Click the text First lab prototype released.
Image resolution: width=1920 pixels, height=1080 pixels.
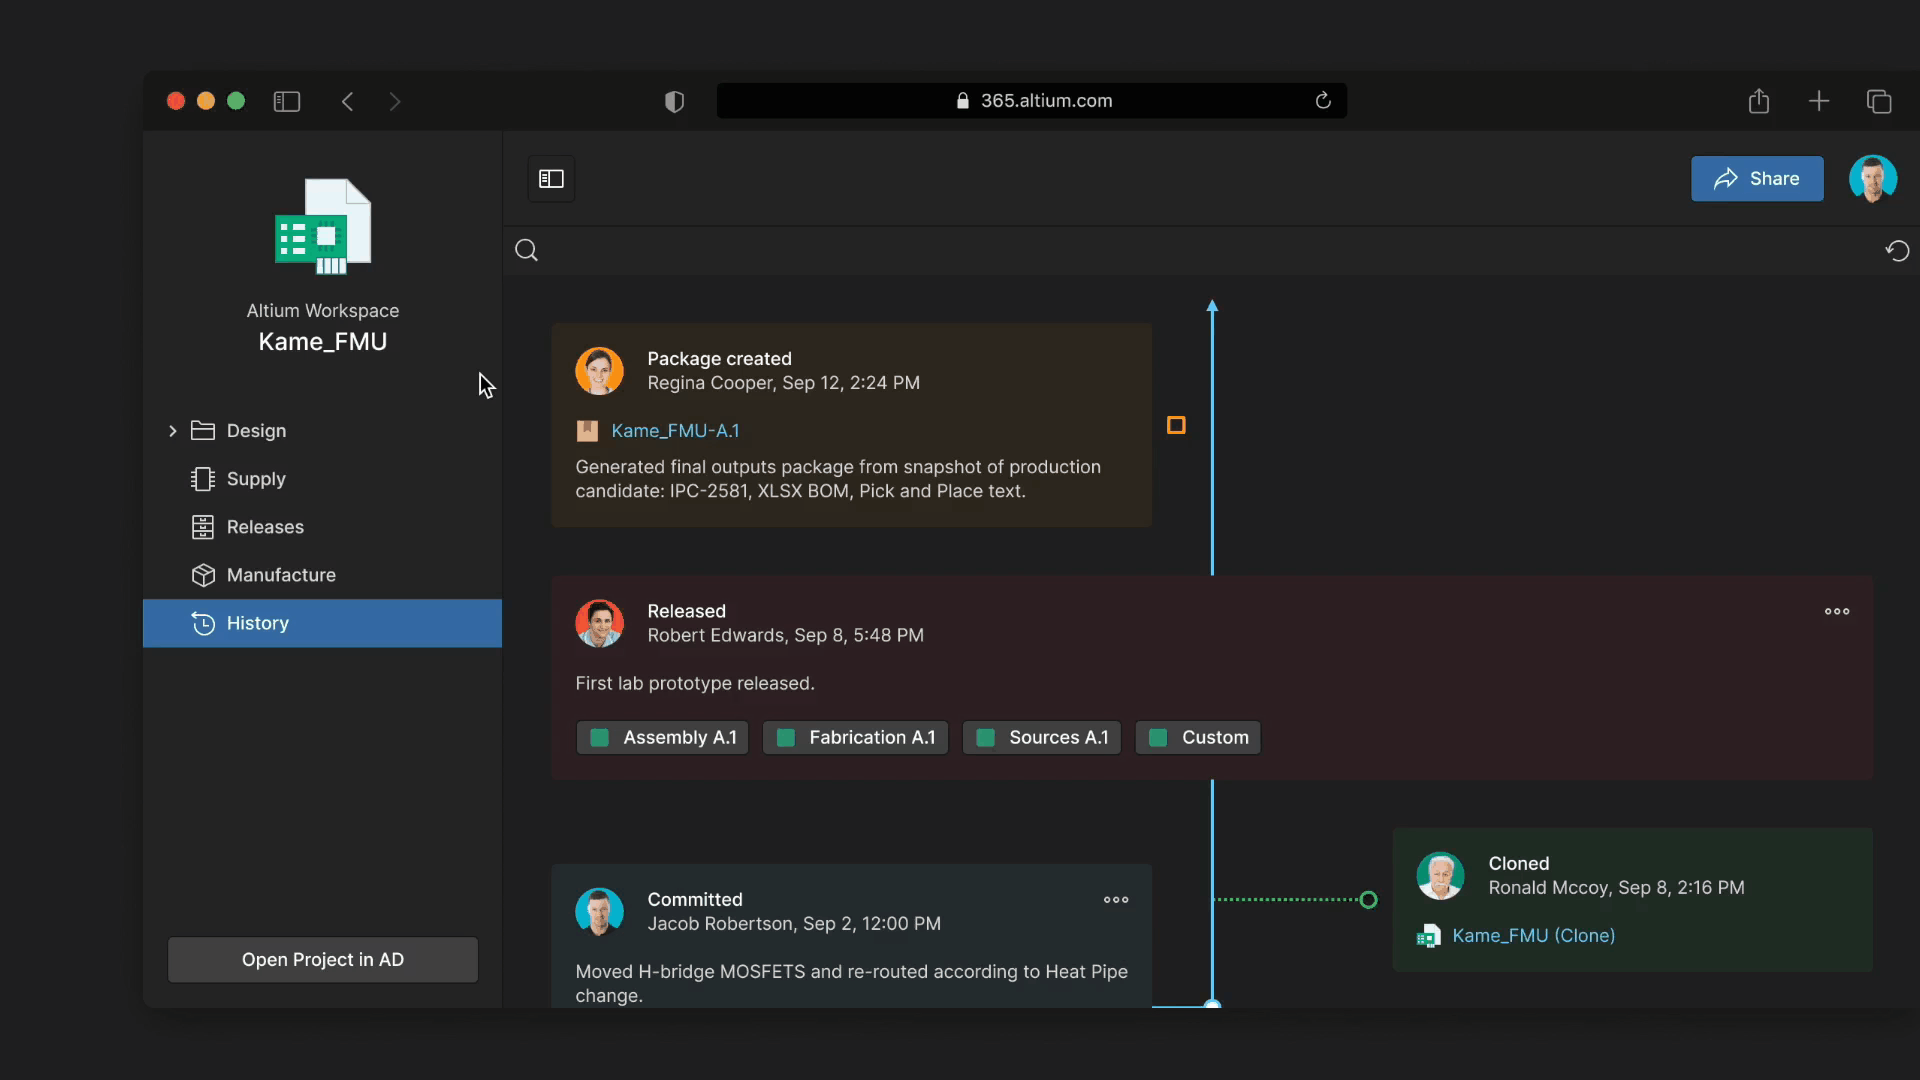[695, 684]
